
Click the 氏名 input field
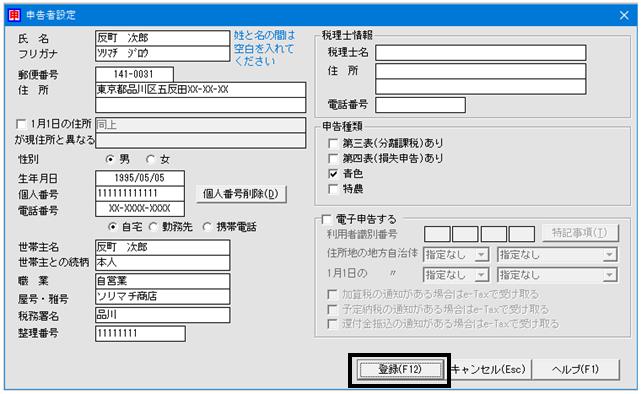163,38
